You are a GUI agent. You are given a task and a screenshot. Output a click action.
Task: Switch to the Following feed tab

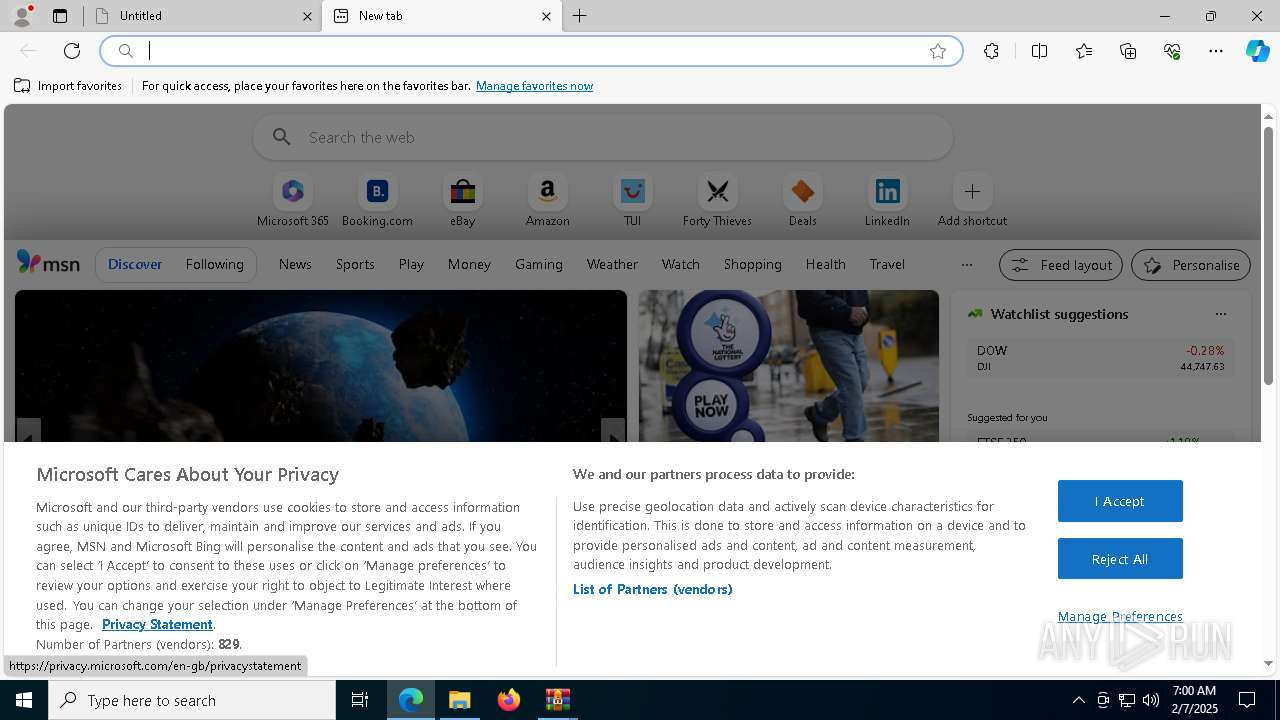coord(214,264)
